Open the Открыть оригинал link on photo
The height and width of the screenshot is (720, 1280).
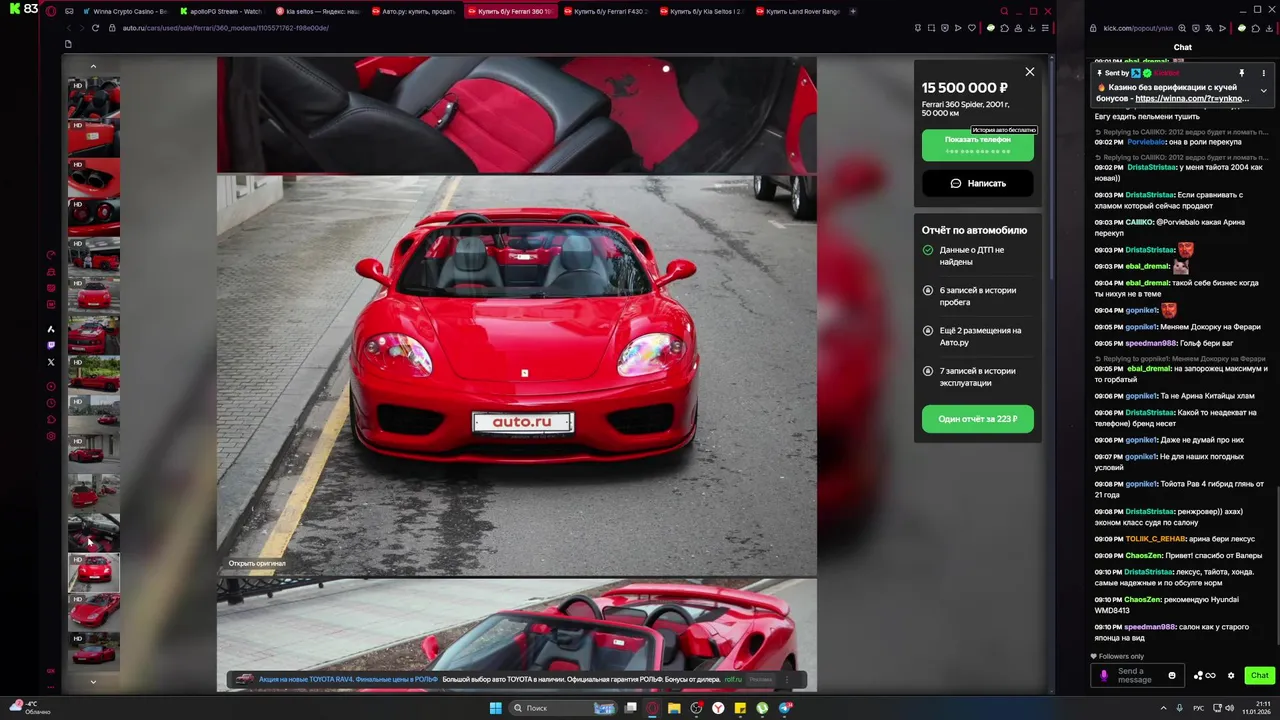[x=257, y=563]
